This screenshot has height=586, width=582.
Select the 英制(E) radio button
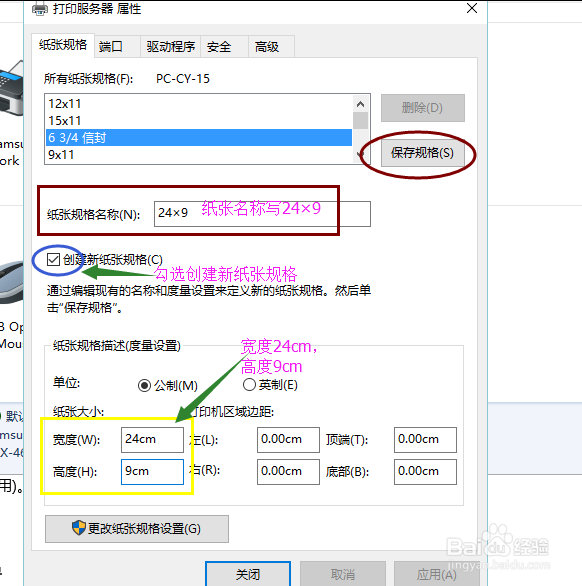tap(249, 385)
